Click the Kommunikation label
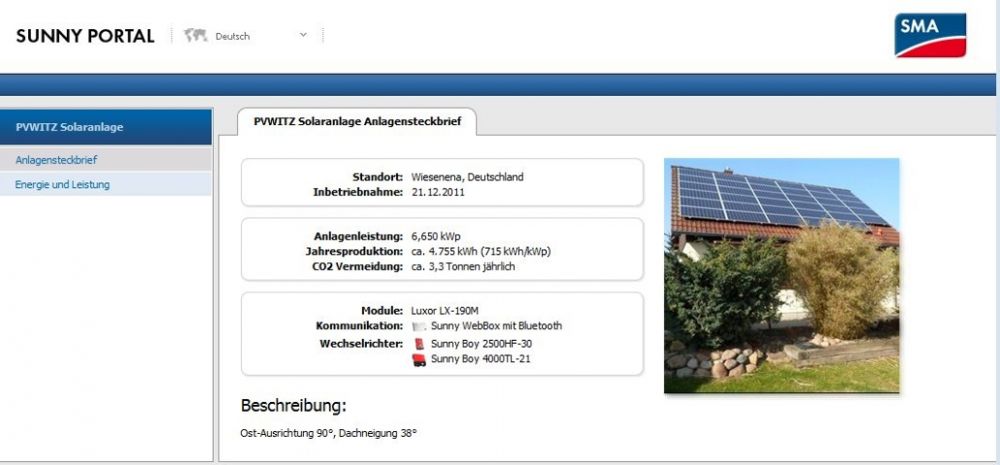1000x465 pixels. click(360, 326)
